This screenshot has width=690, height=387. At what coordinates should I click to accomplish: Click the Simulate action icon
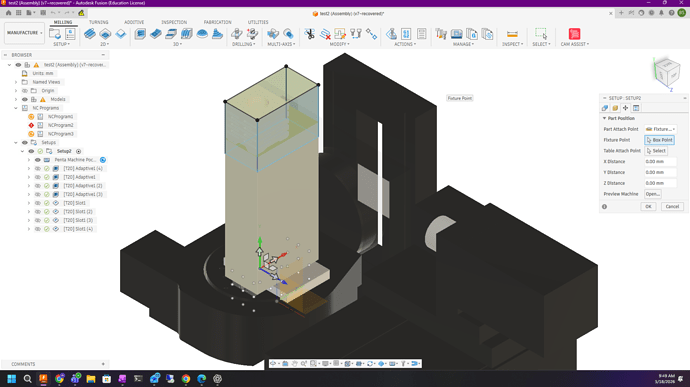pos(391,34)
